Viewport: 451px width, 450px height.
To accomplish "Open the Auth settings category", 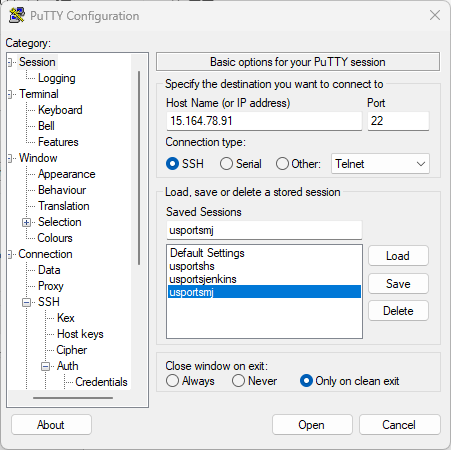I will [68, 366].
